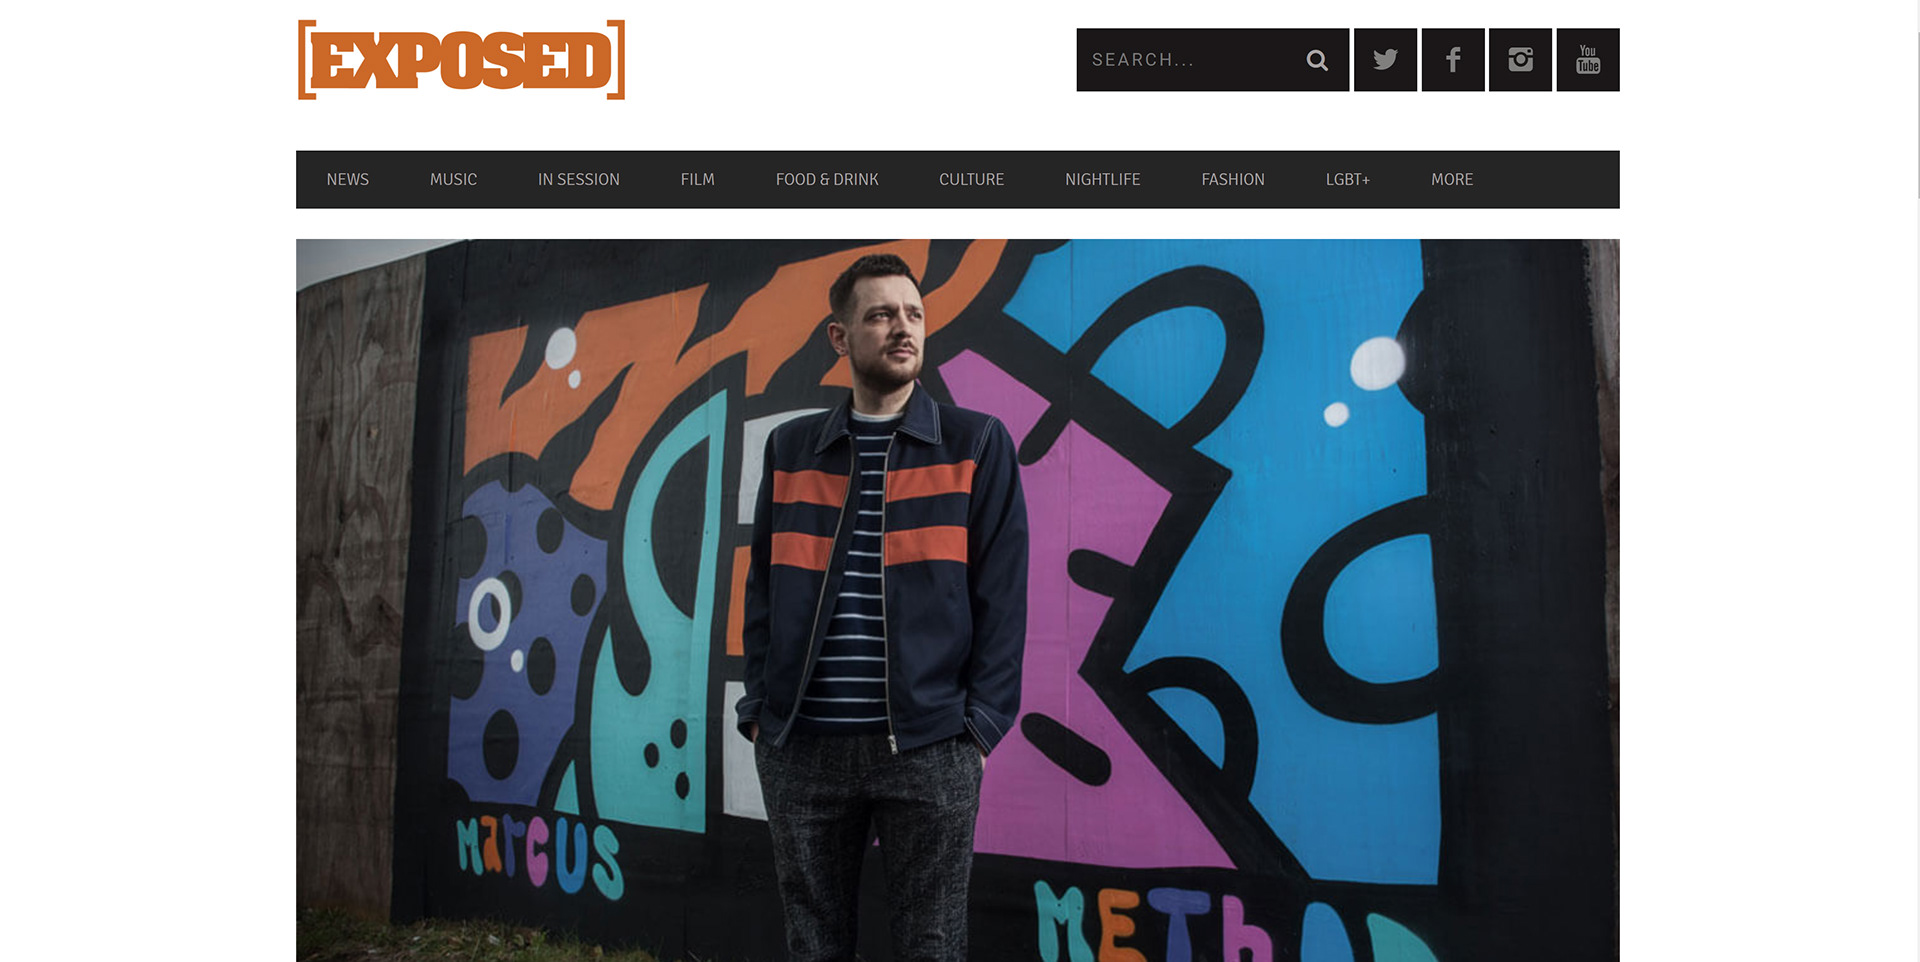The image size is (1920, 962).
Task: Click the featured mural article image
Action: tap(958, 600)
